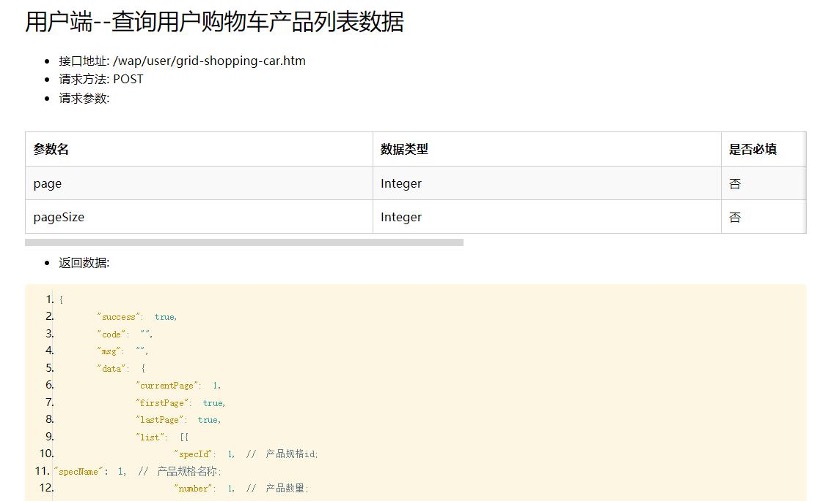Click the 请求方法: POST bullet item

point(101,79)
